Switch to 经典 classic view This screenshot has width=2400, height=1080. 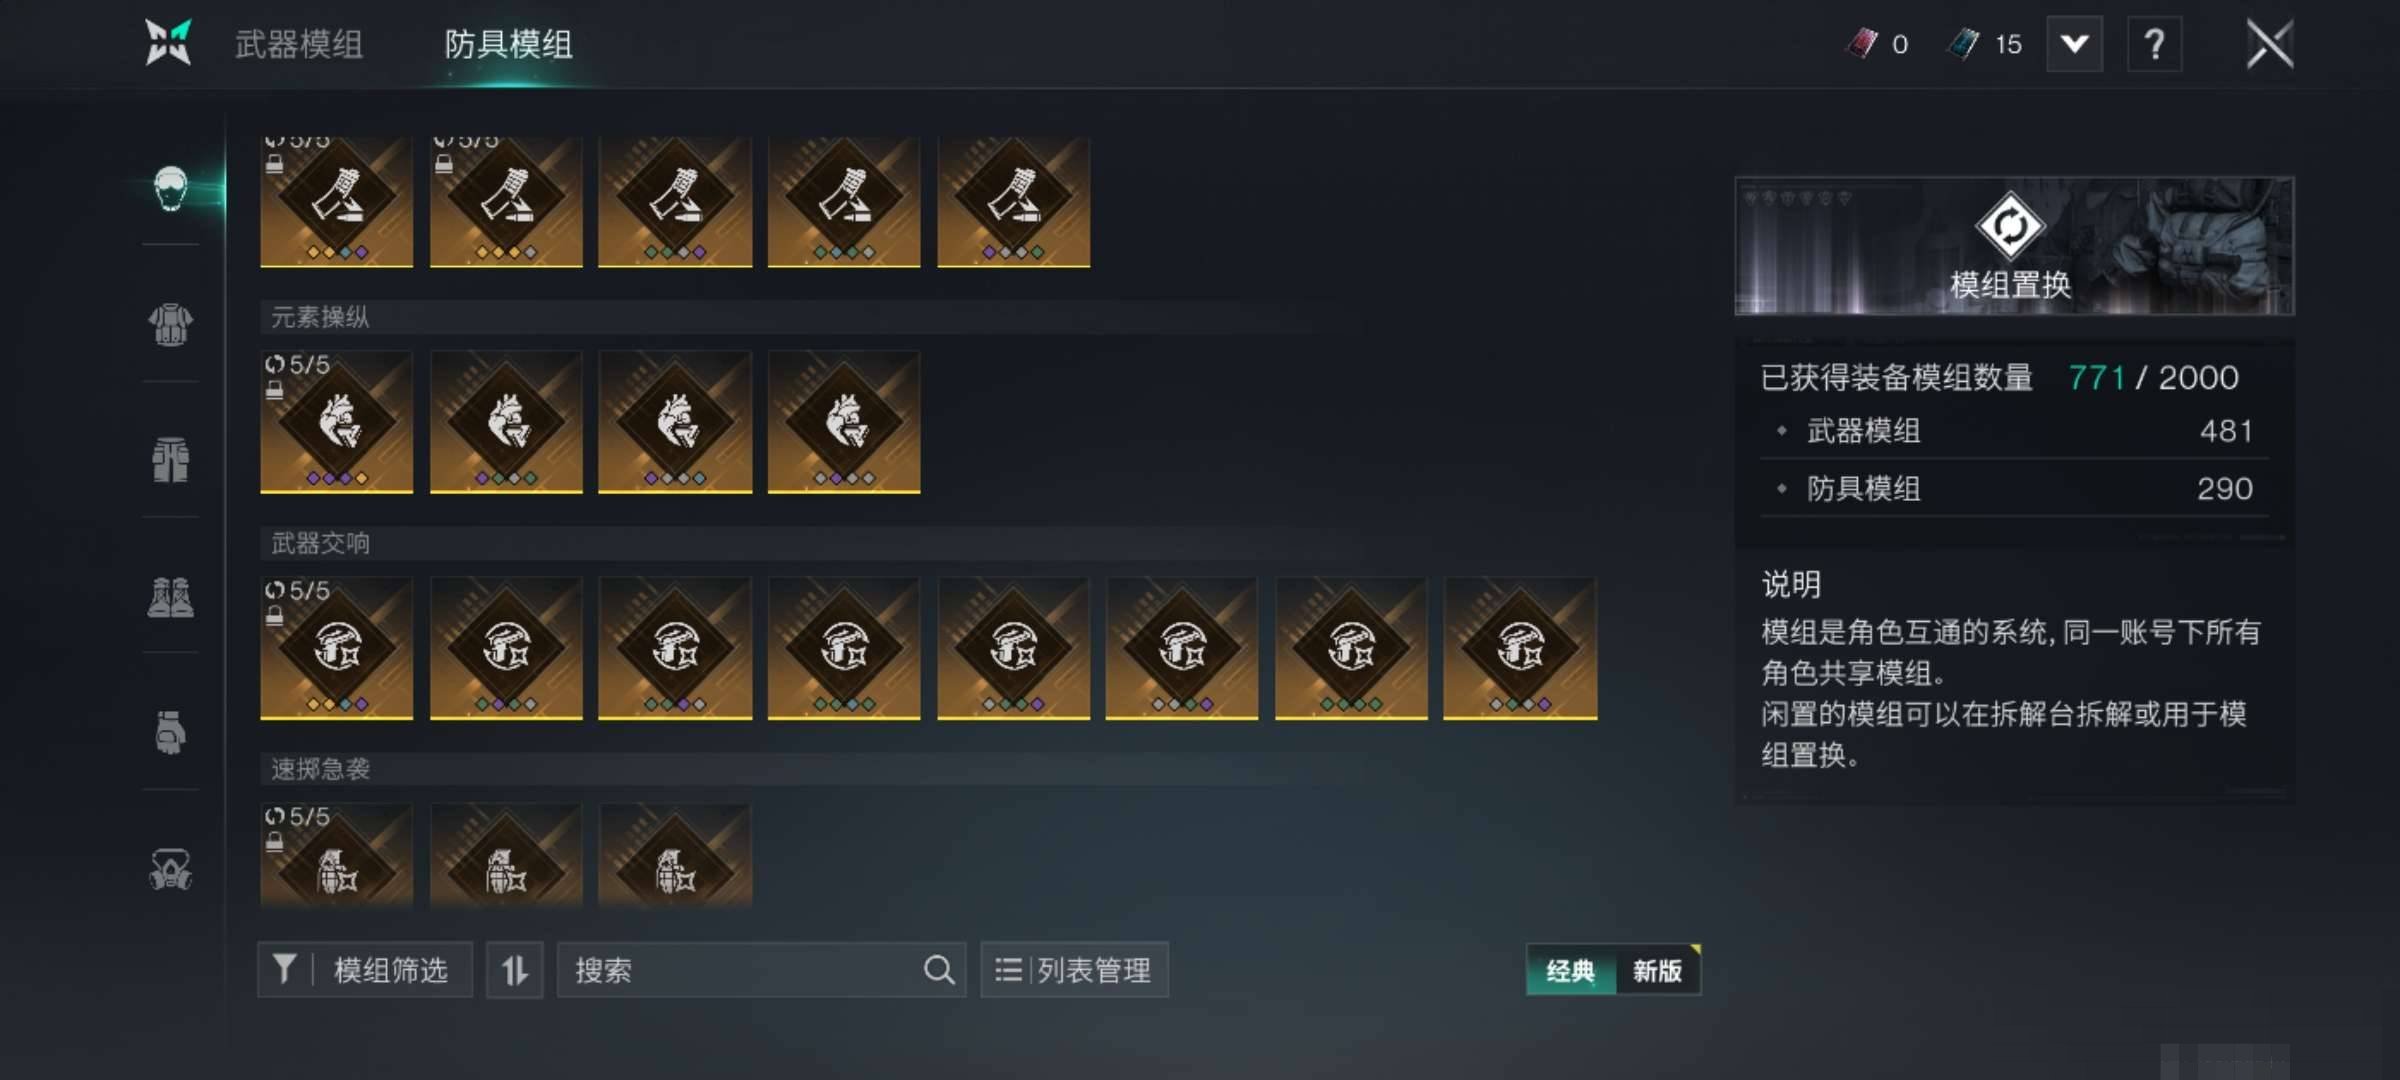click(1570, 970)
